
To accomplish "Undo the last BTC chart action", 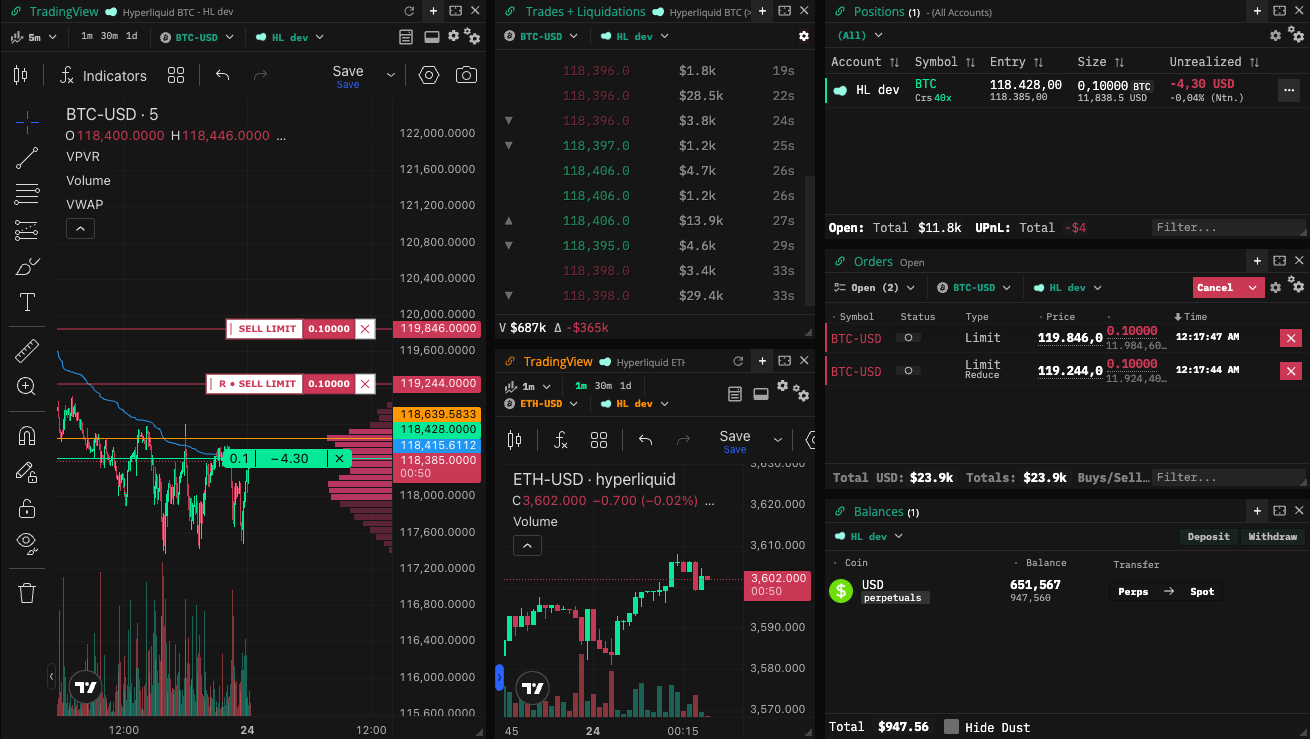I will (x=223, y=75).
